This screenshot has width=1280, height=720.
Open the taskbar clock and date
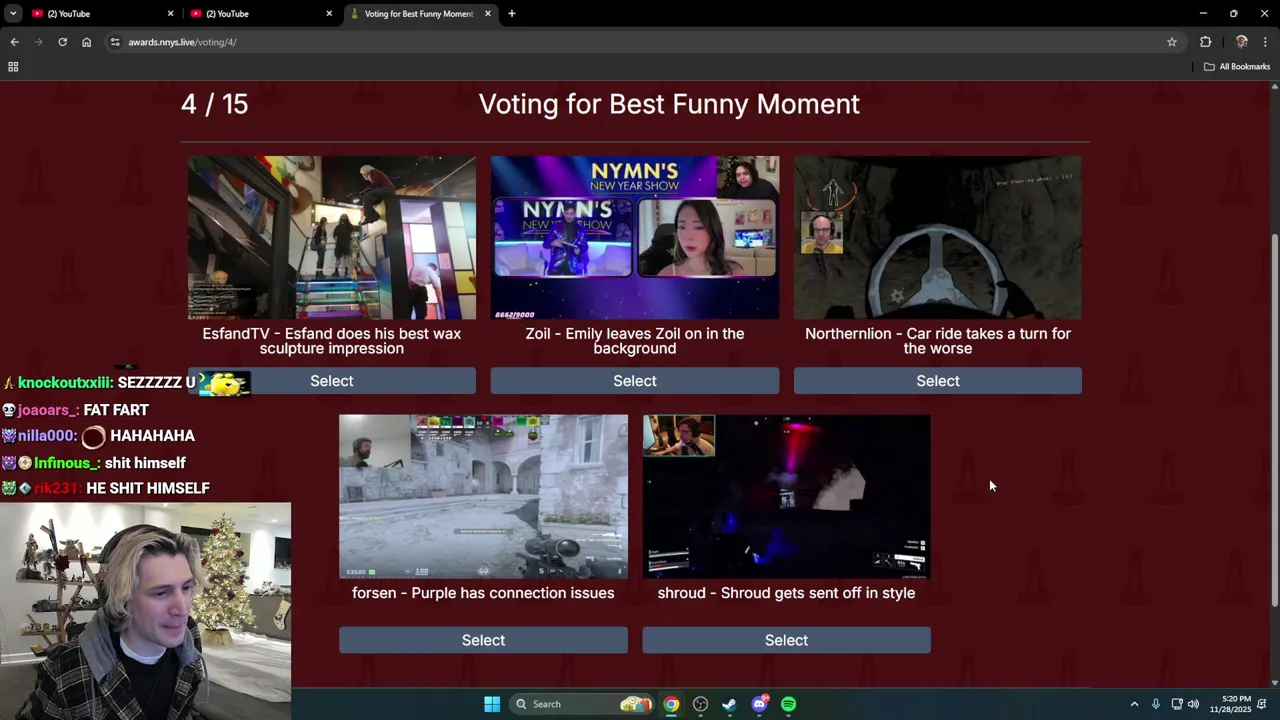[x=1230, y=704]
